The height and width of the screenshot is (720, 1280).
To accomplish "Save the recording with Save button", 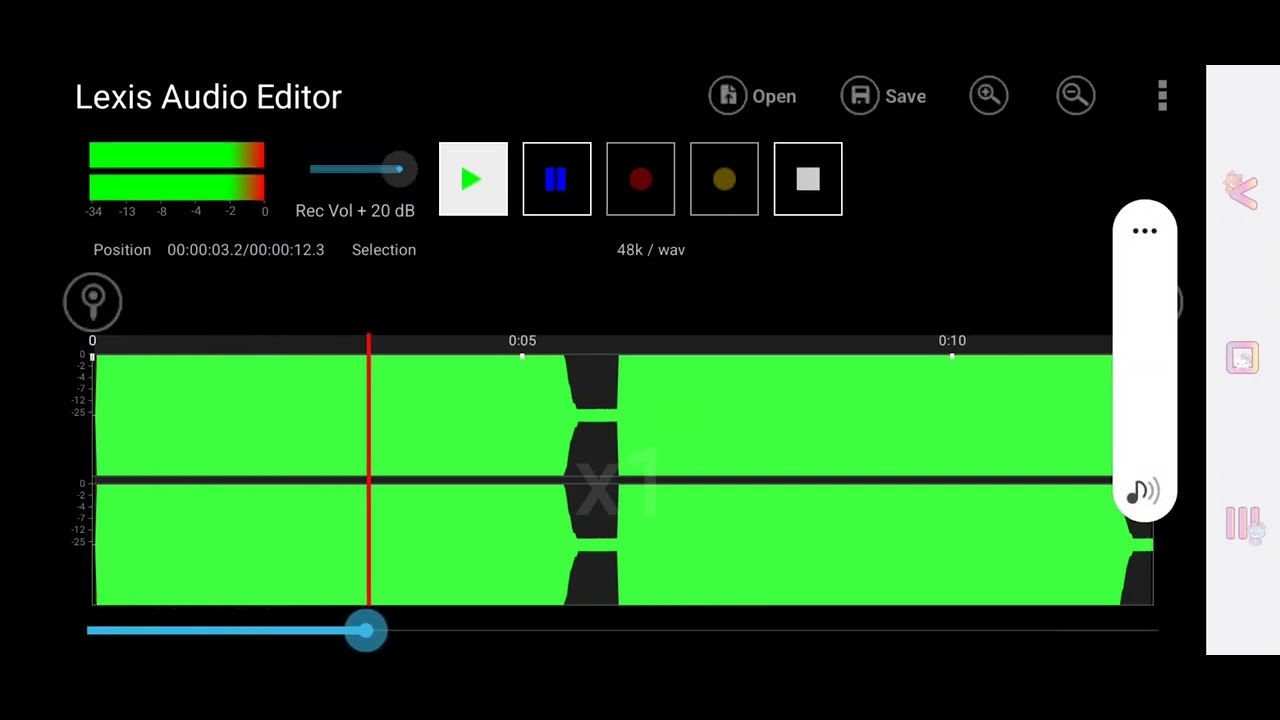I will pyautogui.click(x=884, y=96).
